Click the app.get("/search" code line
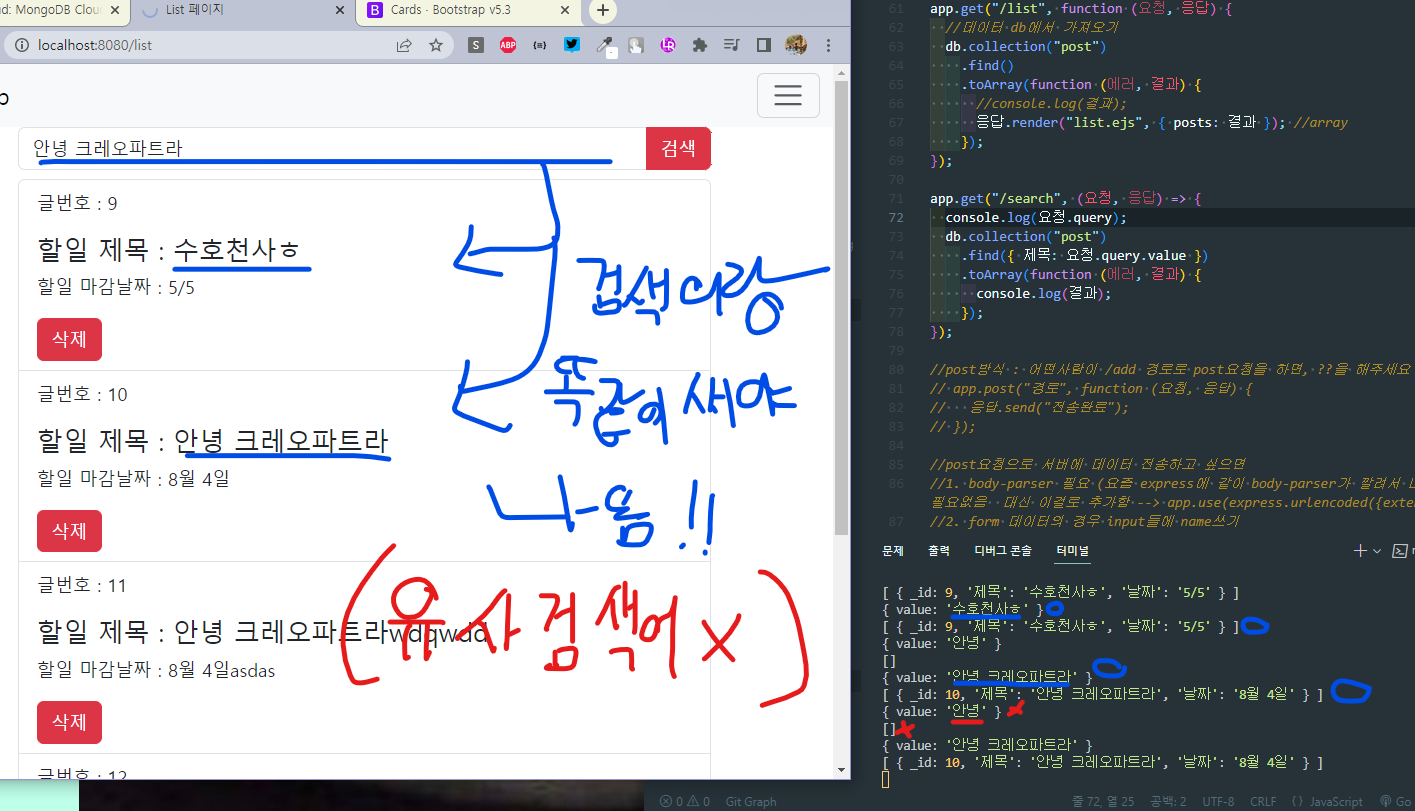The height and width of the screenshot is (811, 1415). point(1065,199)
